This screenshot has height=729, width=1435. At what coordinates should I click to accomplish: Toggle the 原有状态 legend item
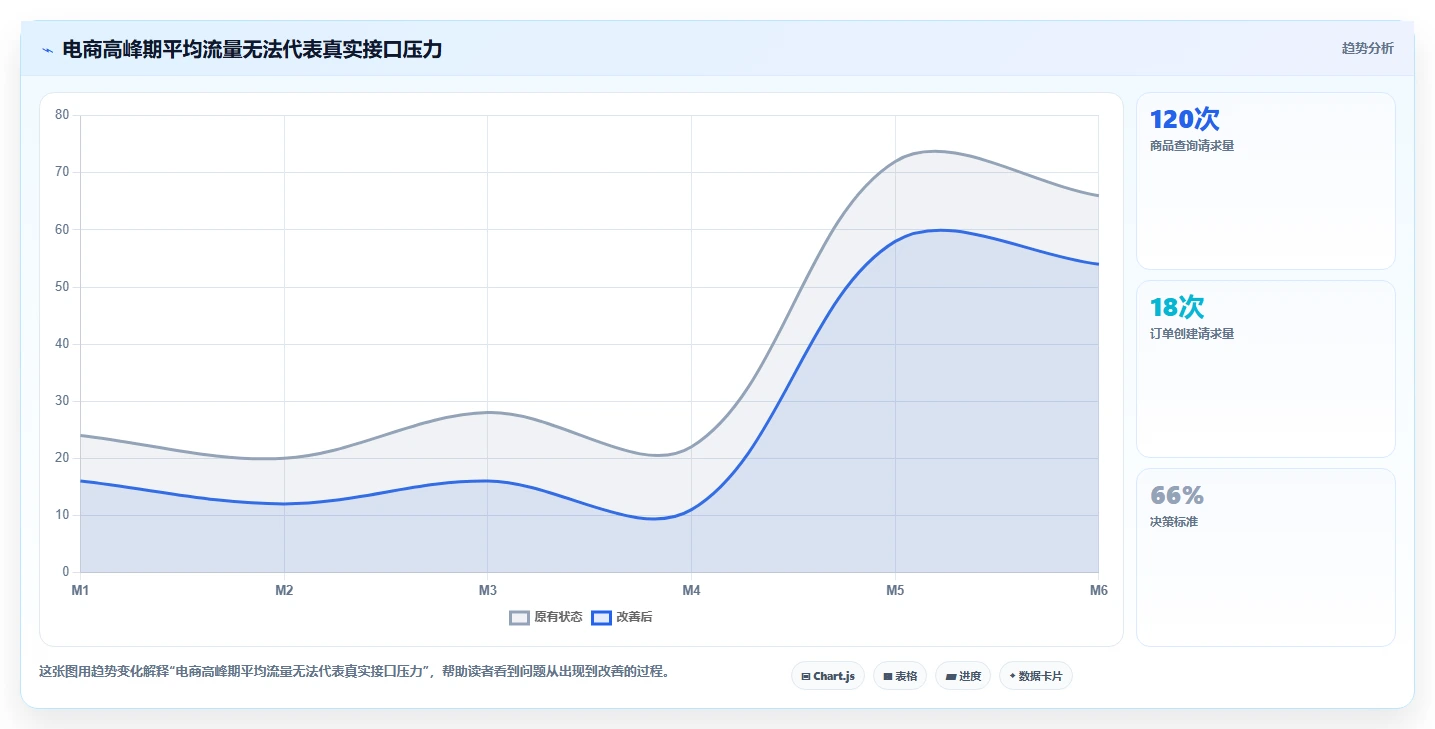point(546,617)
